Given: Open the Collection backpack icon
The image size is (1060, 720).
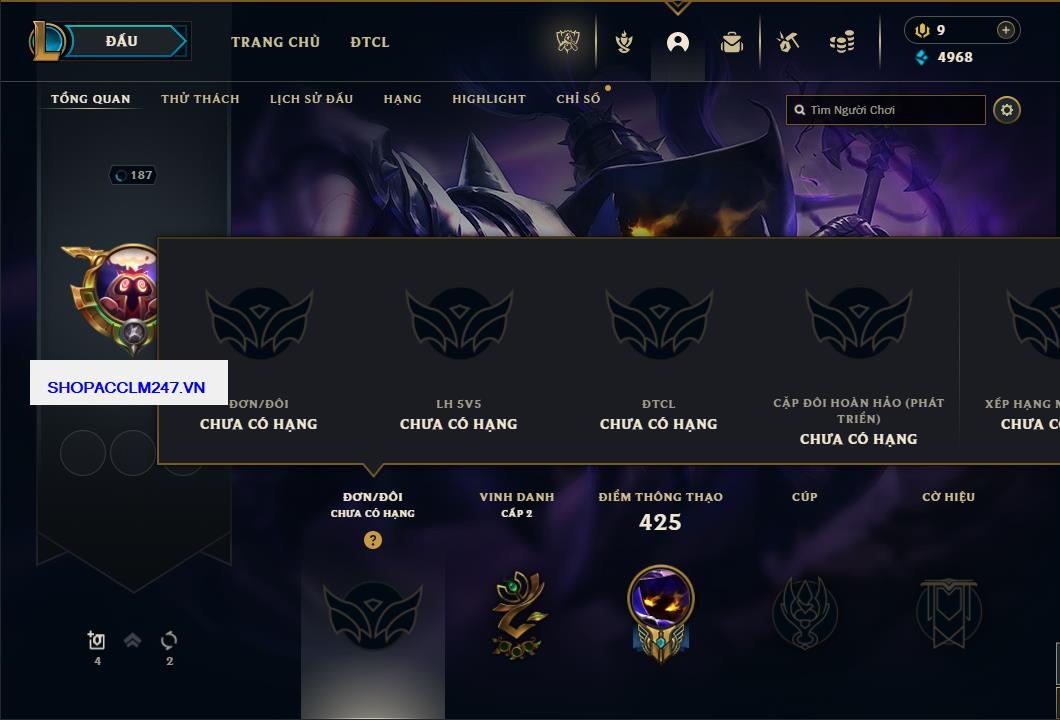Looking at the screenshot, I should (x=731, y=43).
